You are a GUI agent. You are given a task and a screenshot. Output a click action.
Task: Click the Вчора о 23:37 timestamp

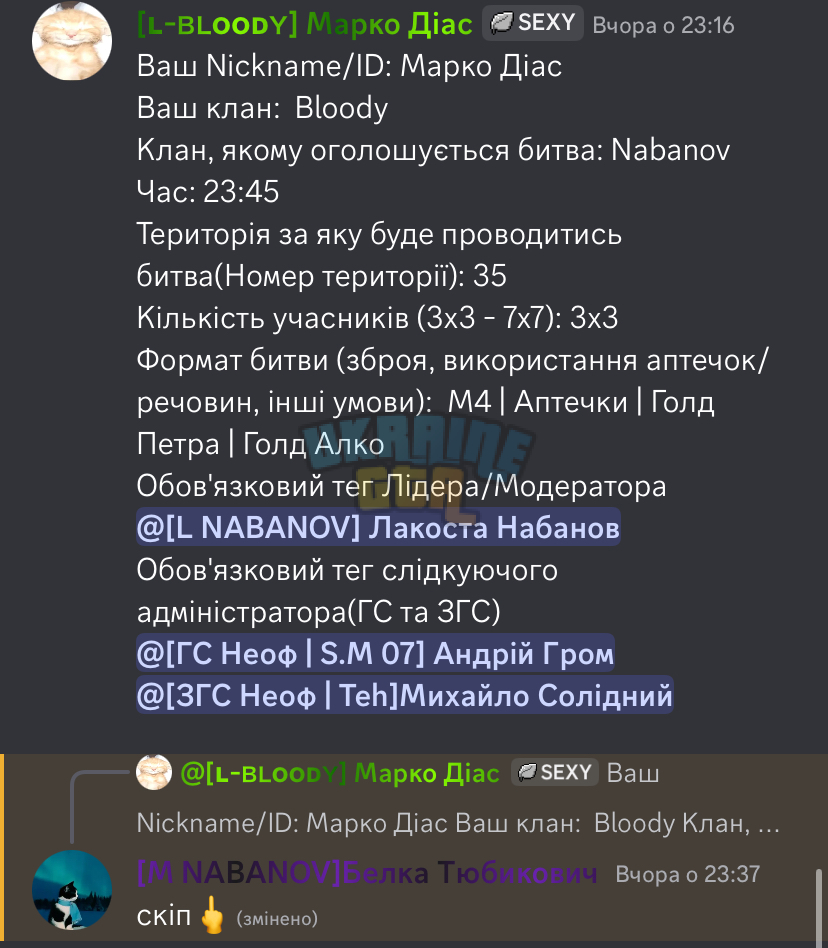click(687, 874)
